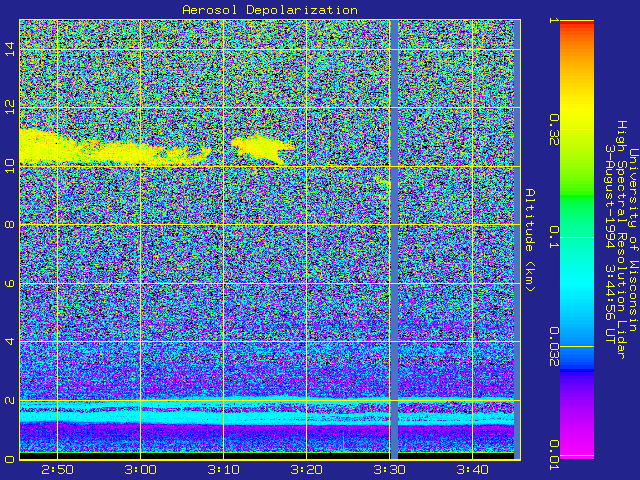
Task: Click the altitude 6 axis label
Action: 9,283
